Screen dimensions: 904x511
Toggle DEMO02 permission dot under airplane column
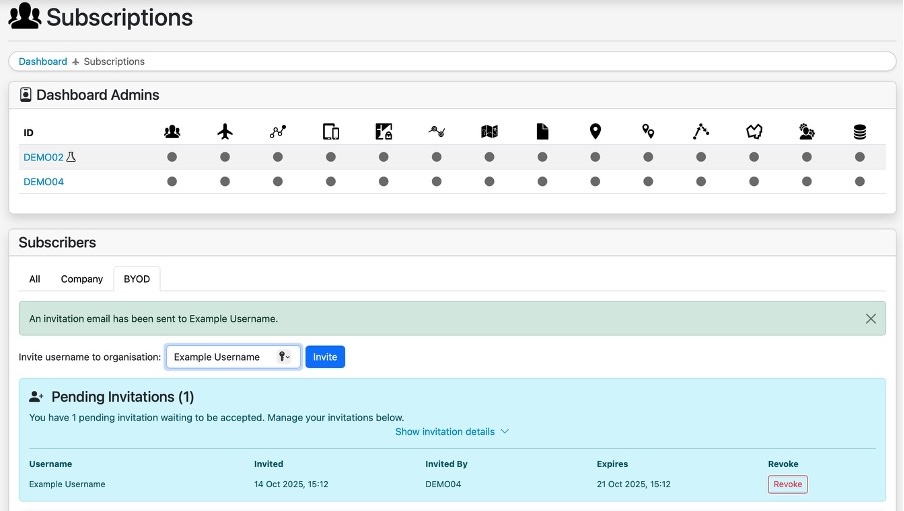(x=225, y=157)
